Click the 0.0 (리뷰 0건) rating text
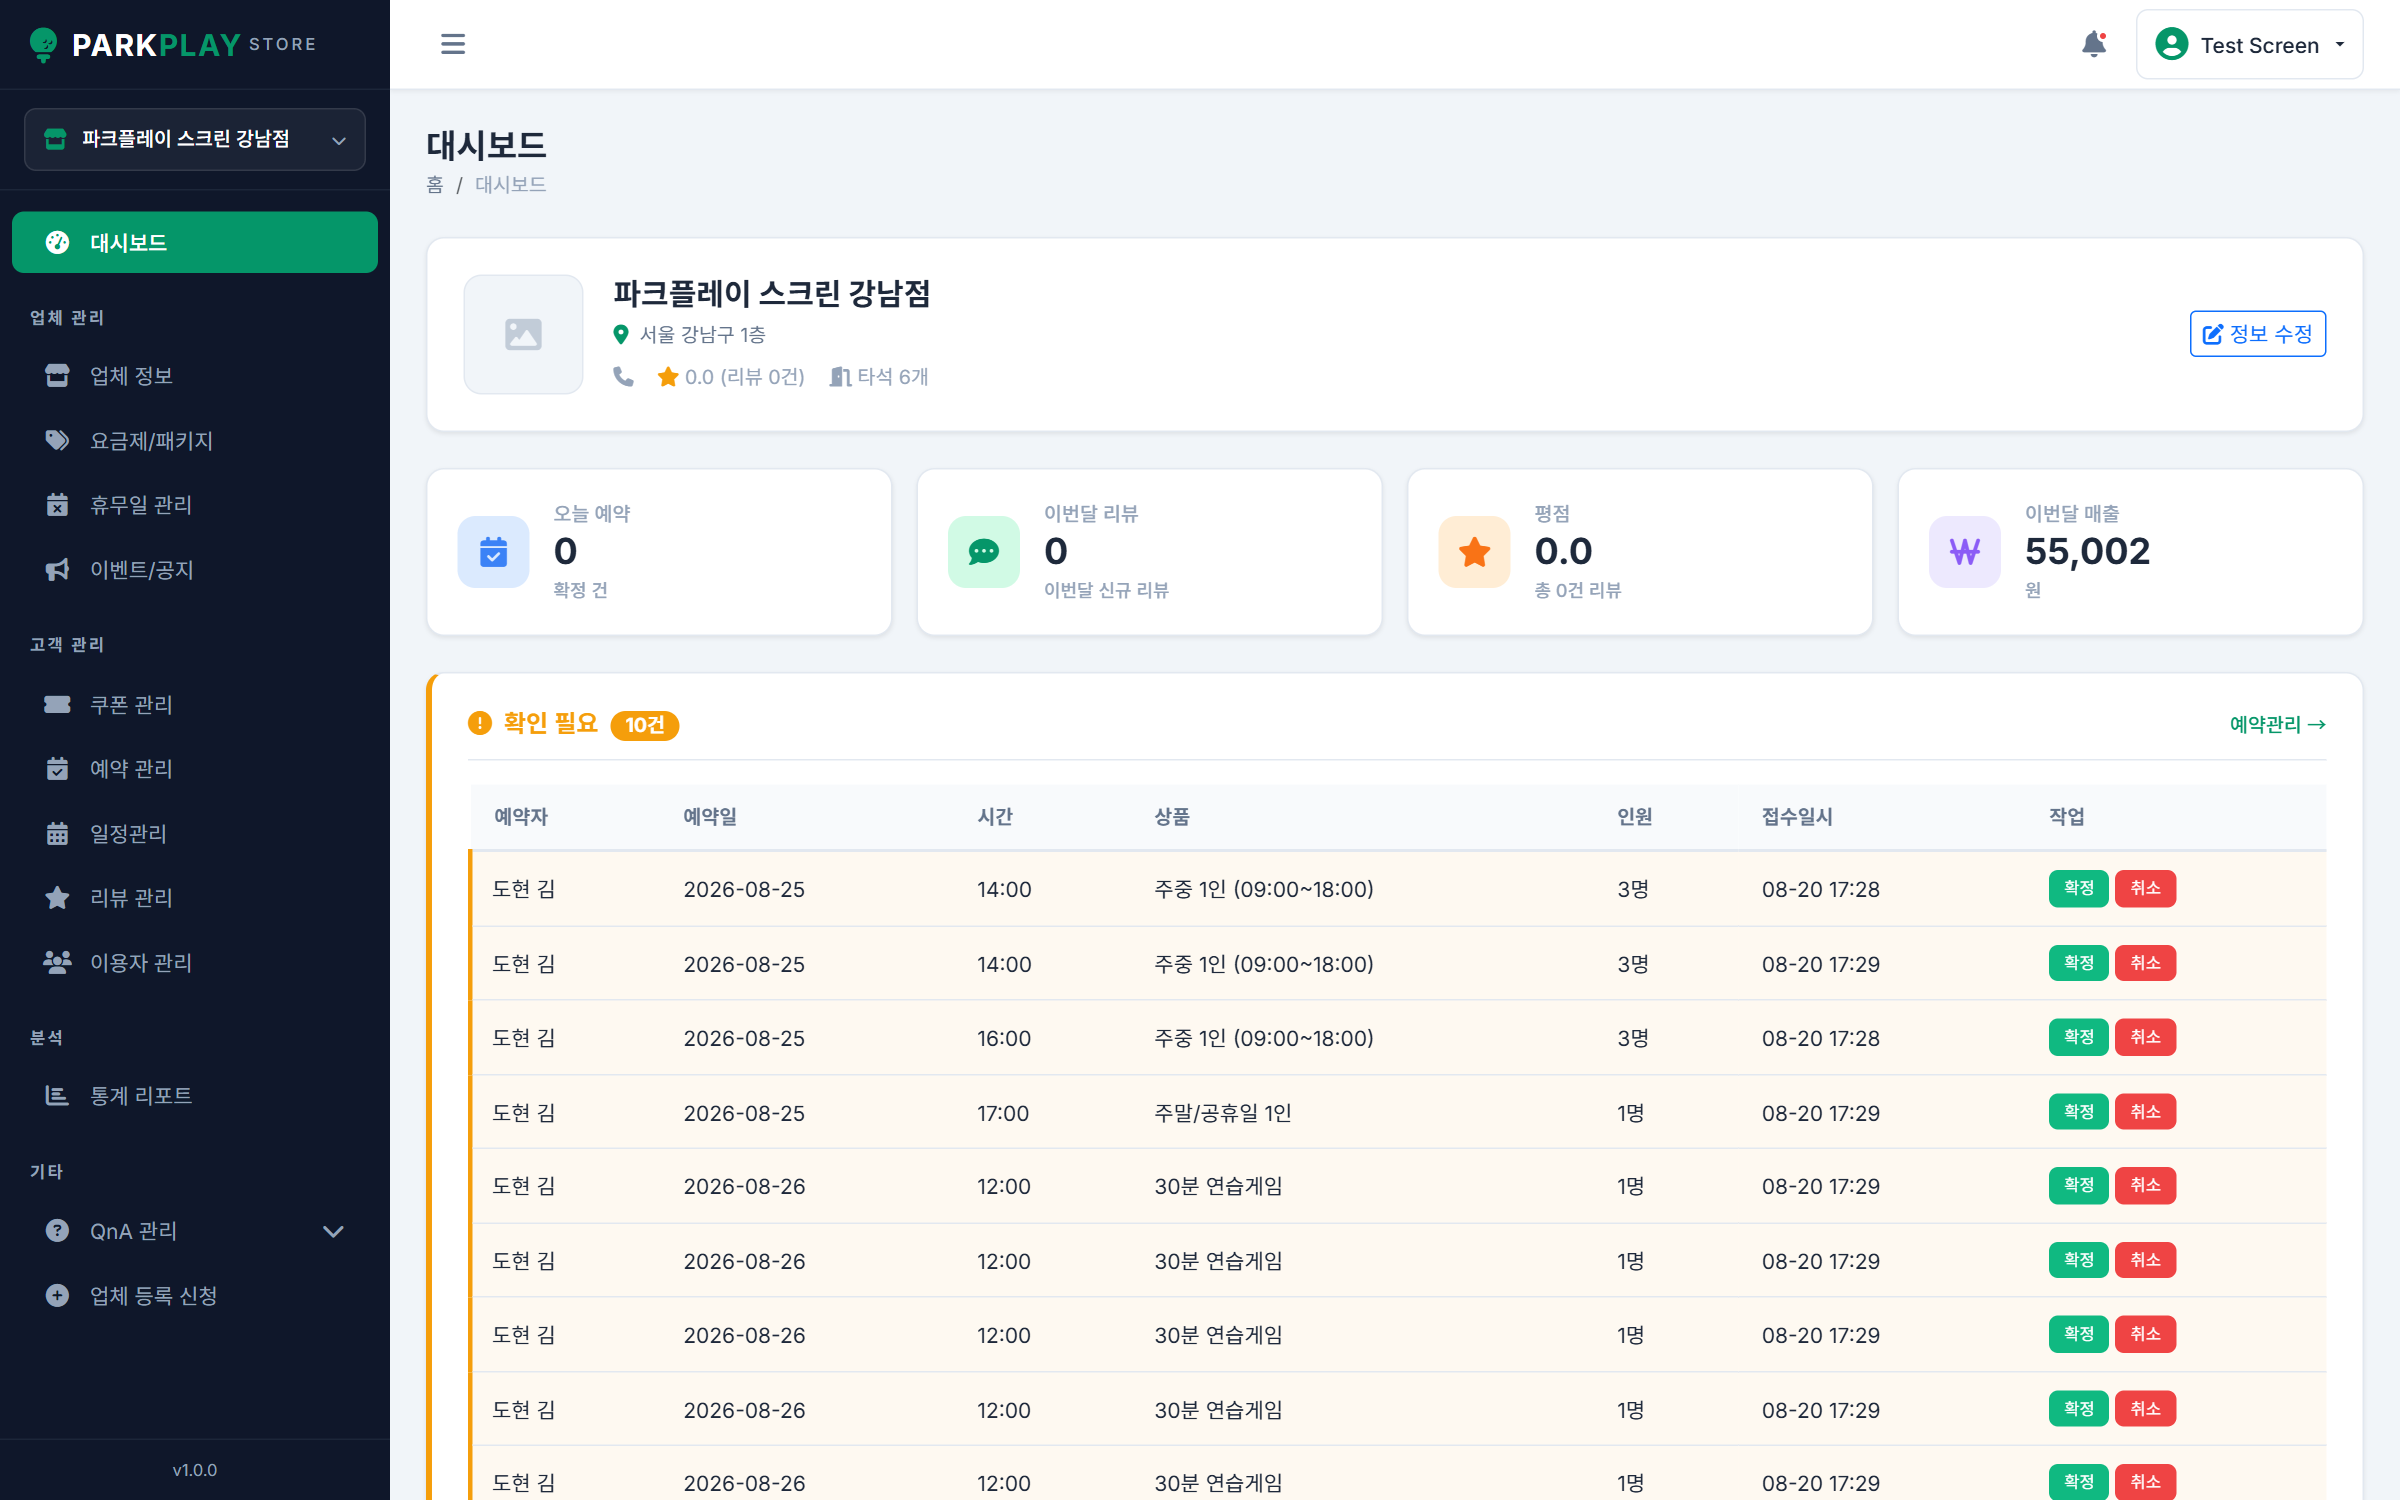 [744, 377]
